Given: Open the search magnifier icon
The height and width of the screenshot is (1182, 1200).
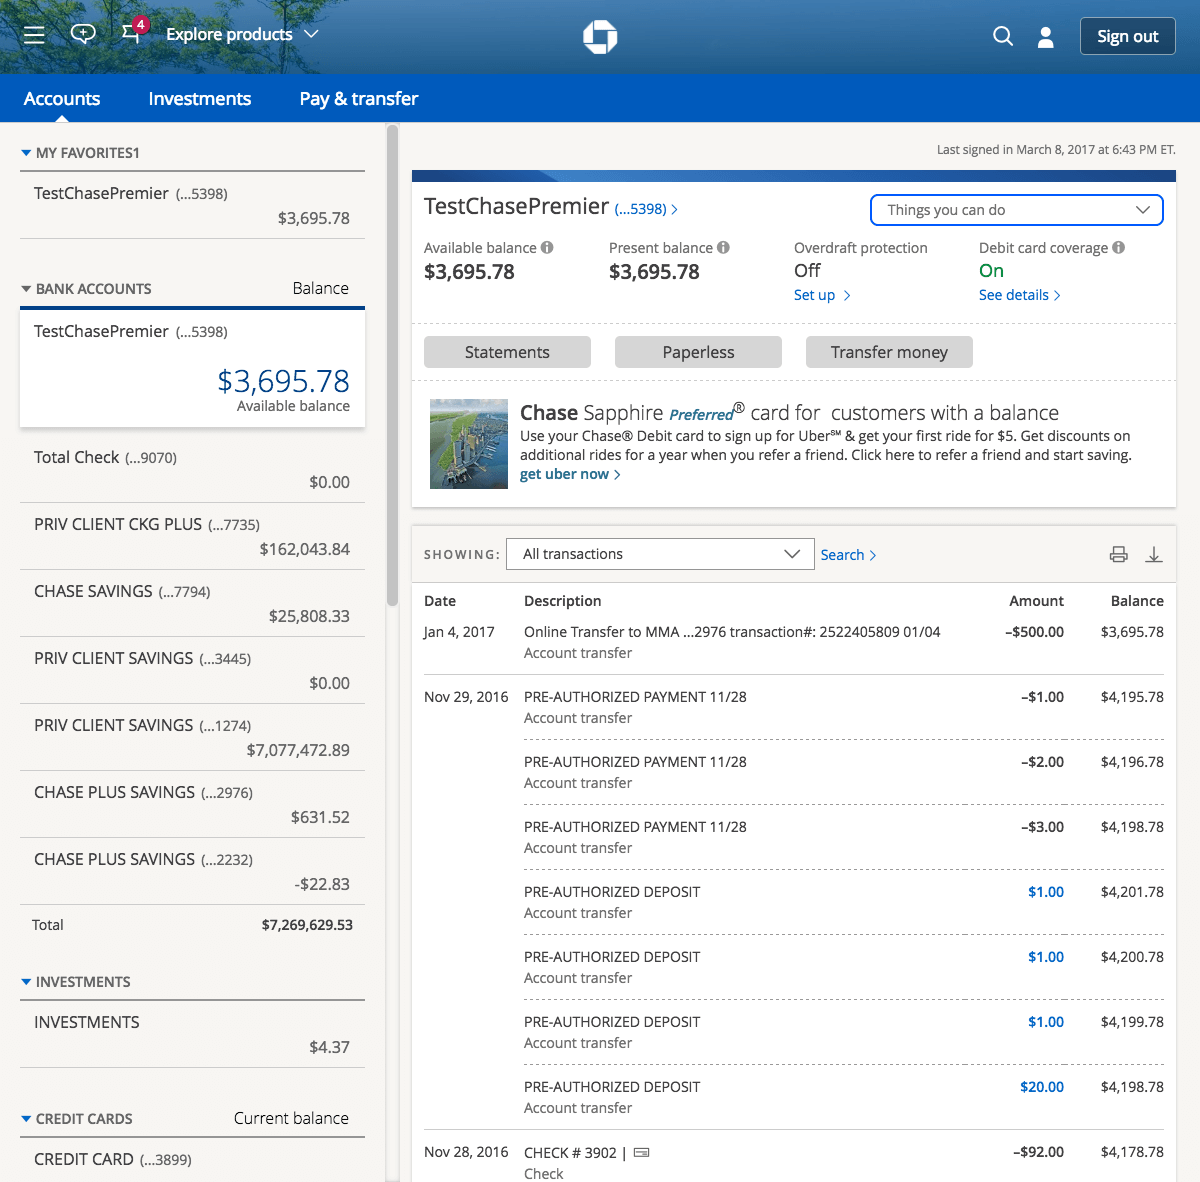Looking at the screenshot, I should pyautogui.click(x=1003, y=36).
